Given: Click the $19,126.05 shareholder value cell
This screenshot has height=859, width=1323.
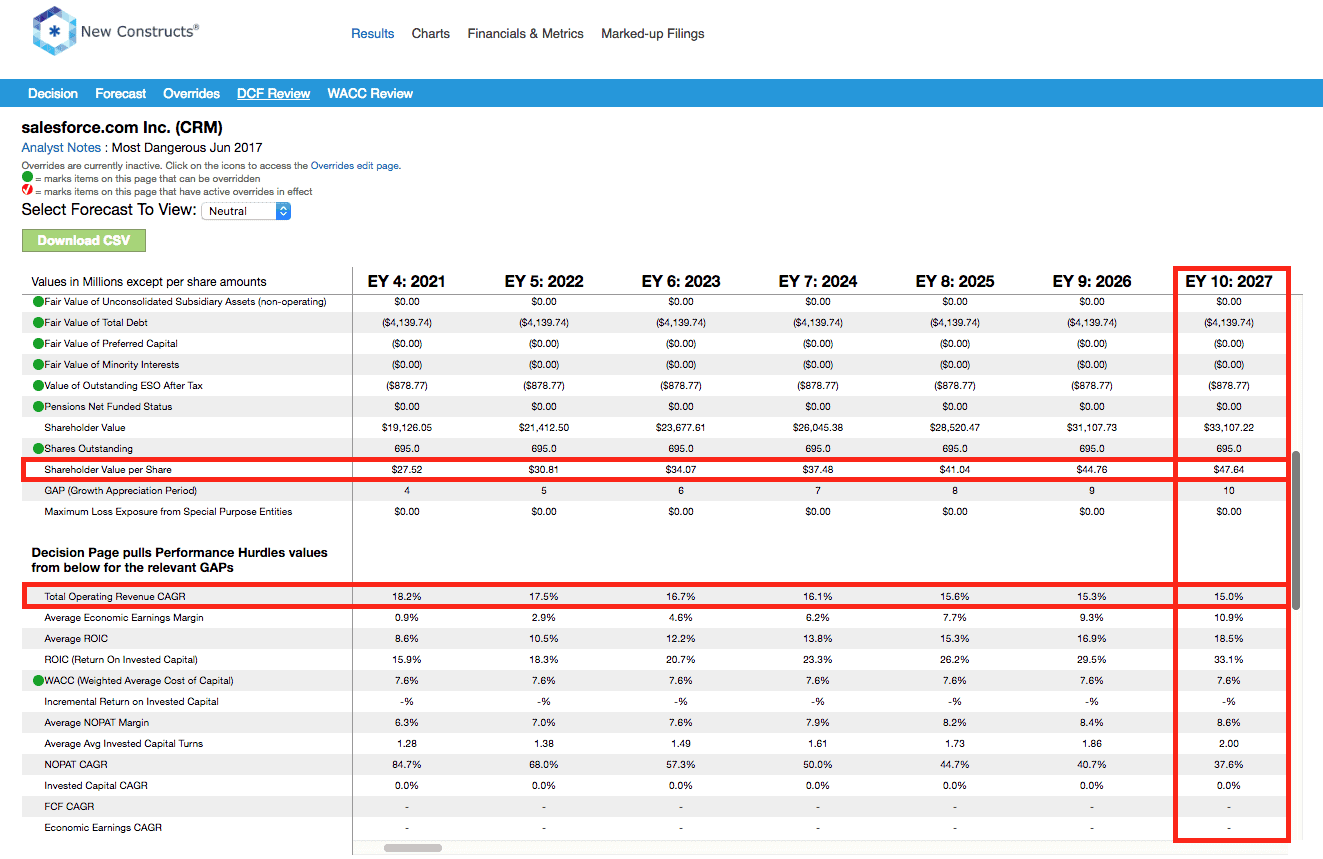Looking at the screenshot, I should tap(407, 428).
